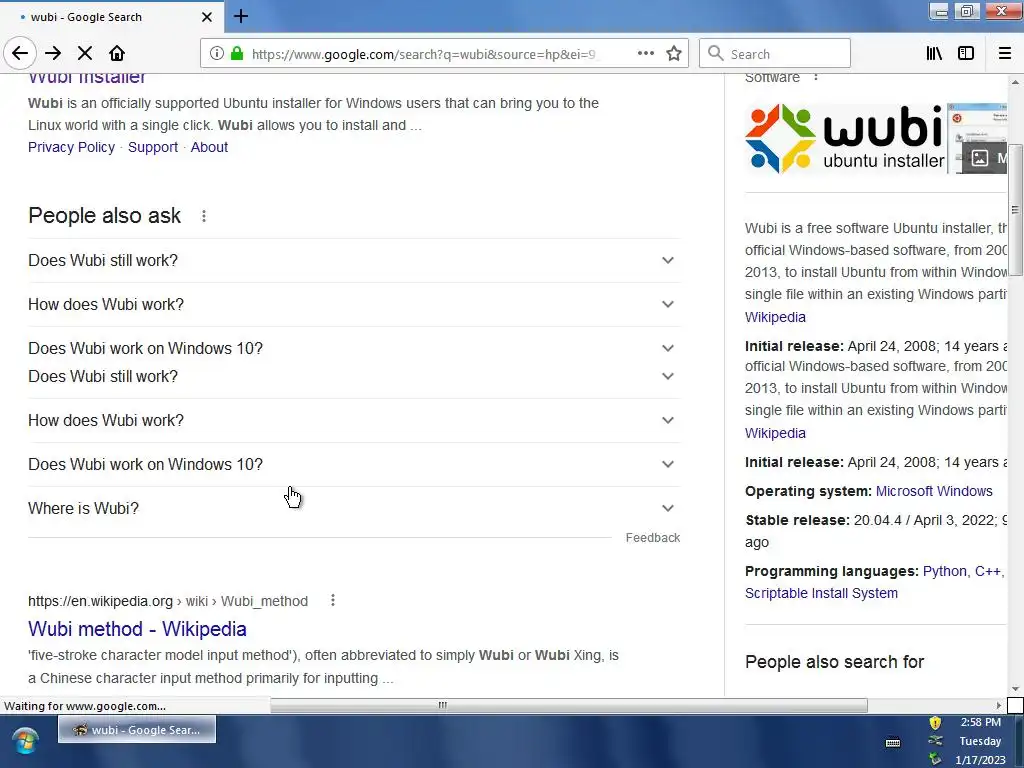Click the Wubi Installer result title

pyautogui.click(x=87, y=78)
